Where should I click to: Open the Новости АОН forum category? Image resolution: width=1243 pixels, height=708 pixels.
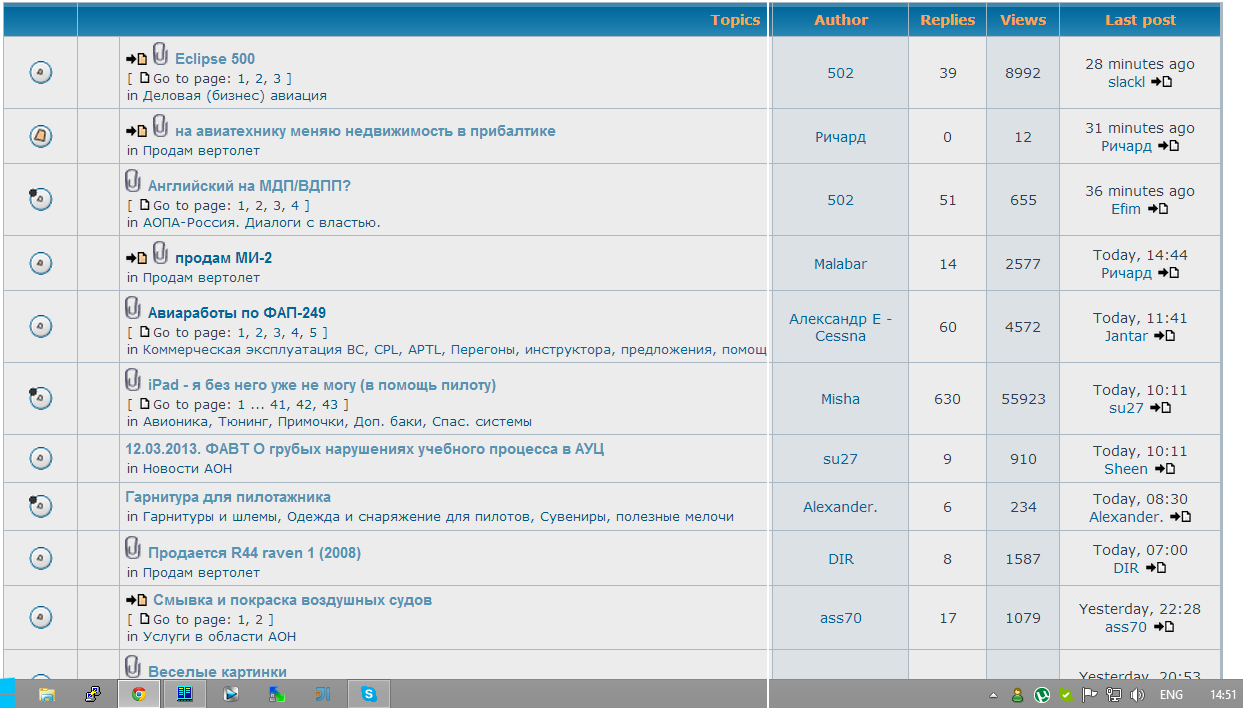187,468
